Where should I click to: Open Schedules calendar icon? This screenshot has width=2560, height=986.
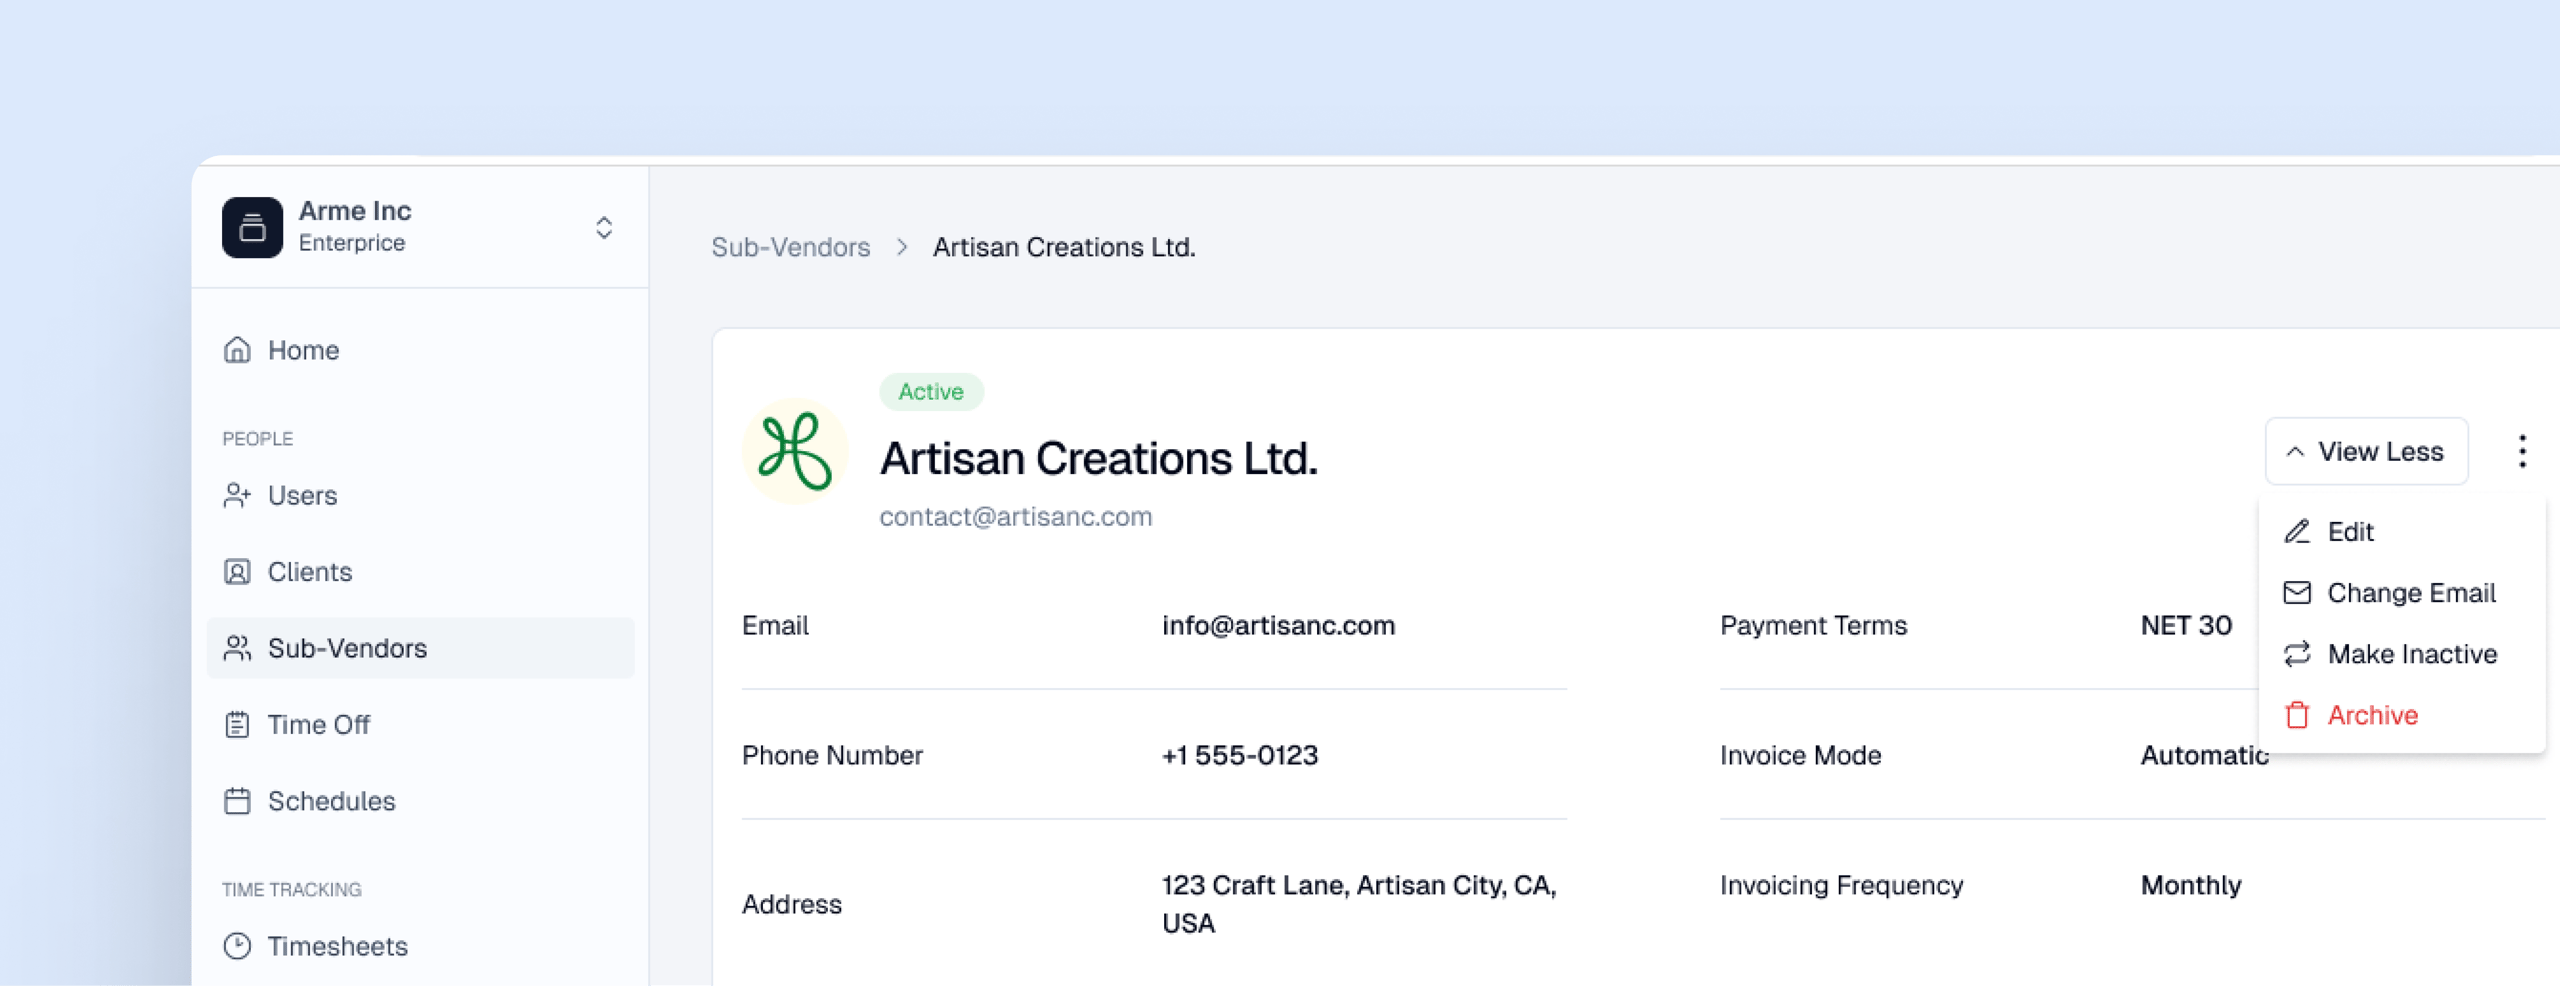[x=237, y=801]
